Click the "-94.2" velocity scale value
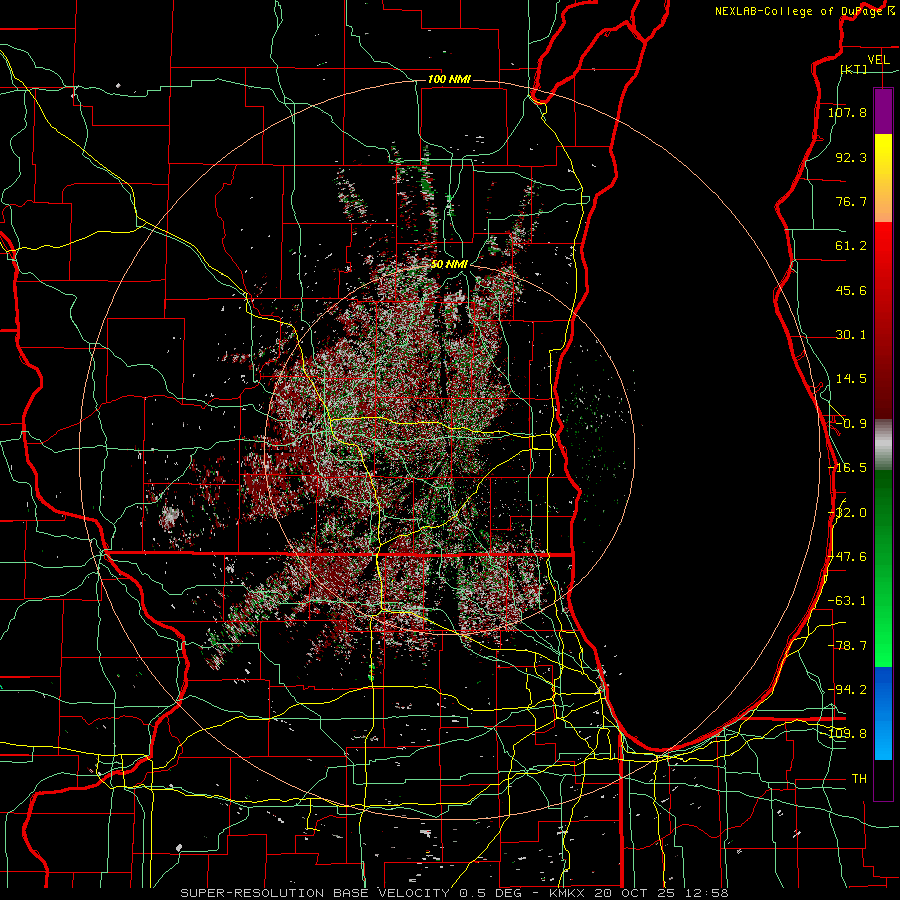The height and width of the screenshot is (900, 900). (x=847, y=689)
